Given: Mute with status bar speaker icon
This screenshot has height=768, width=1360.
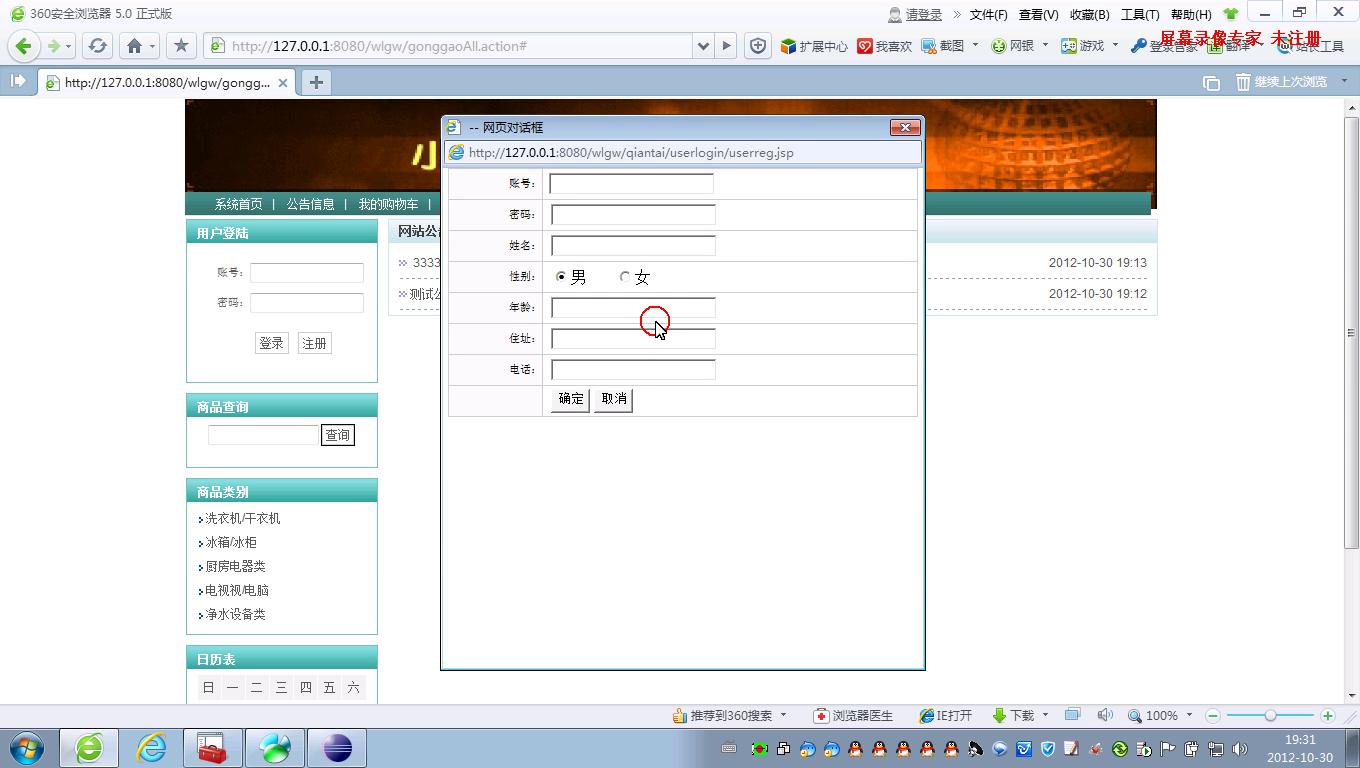Looking at the screenshot, I should tap(1105, 716).
